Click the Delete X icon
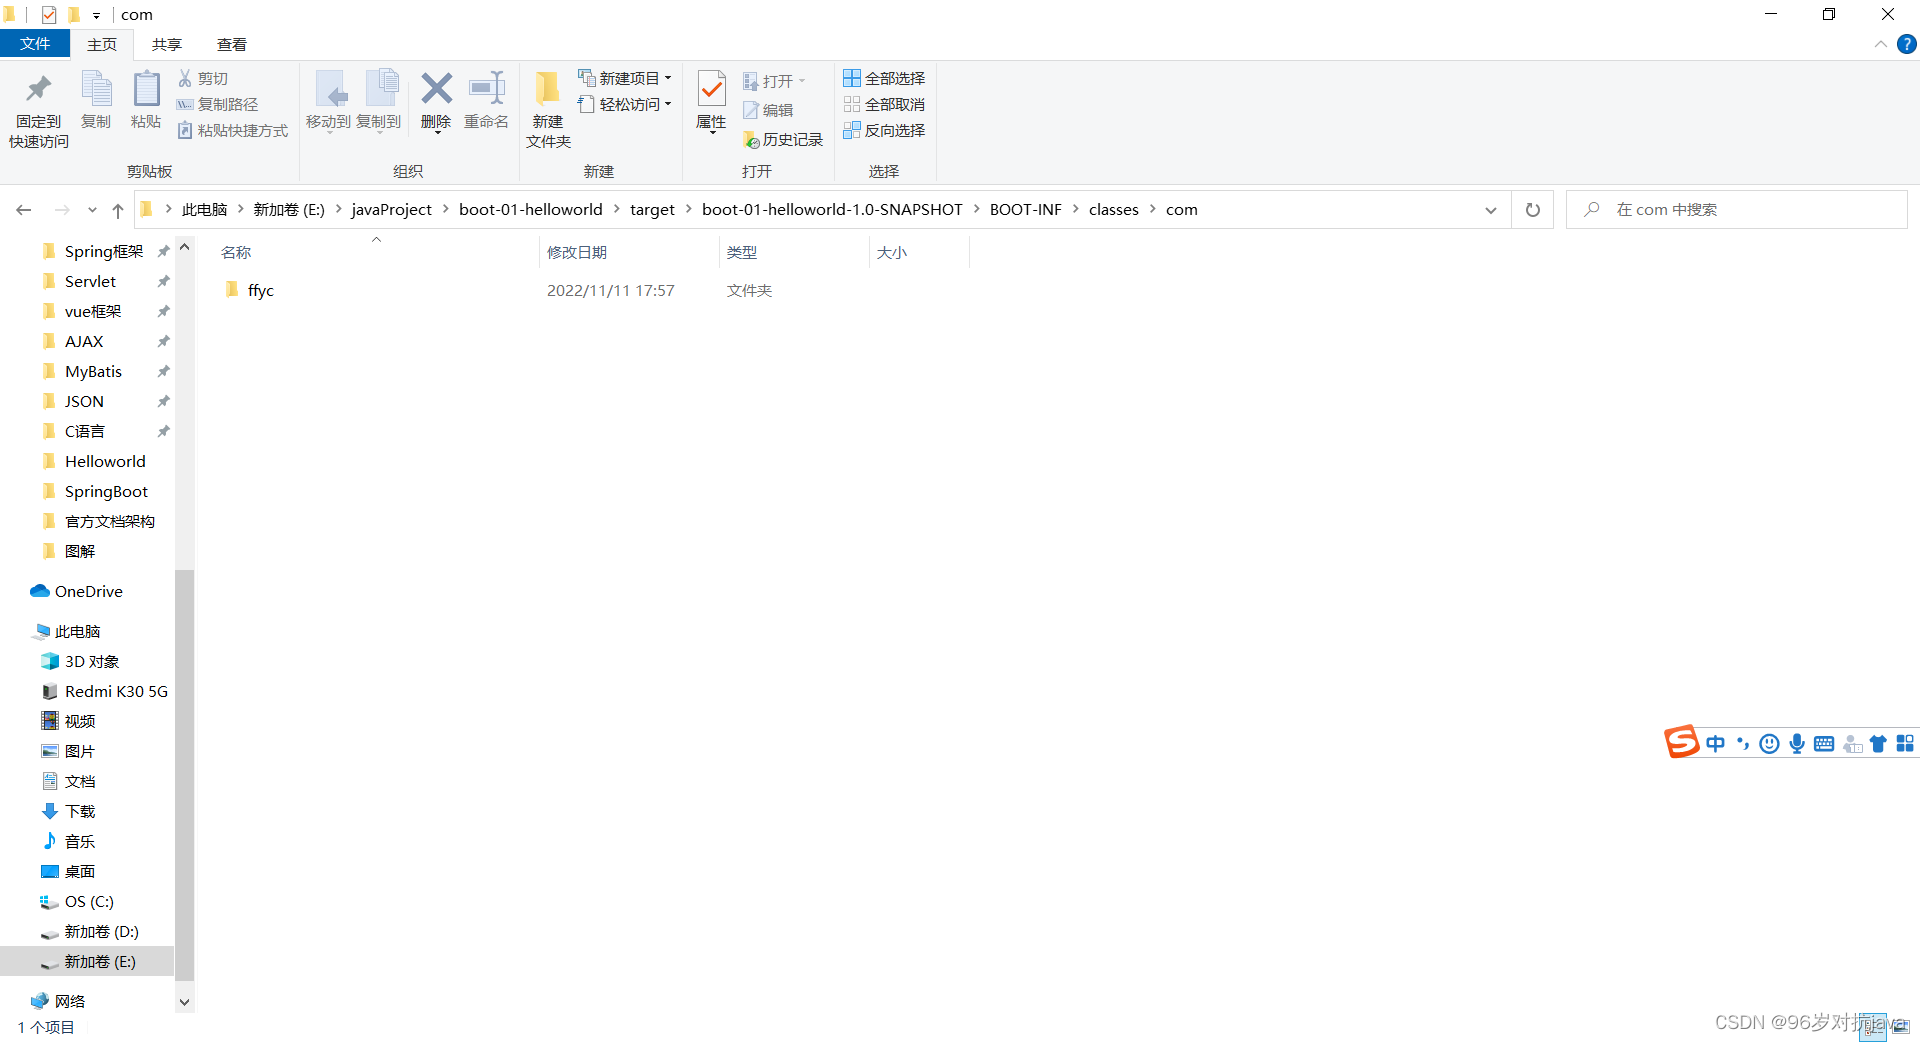Image resolution: width=1920 pixels, height=1042 pixels. pyautogui.click(x=436, y=88)
